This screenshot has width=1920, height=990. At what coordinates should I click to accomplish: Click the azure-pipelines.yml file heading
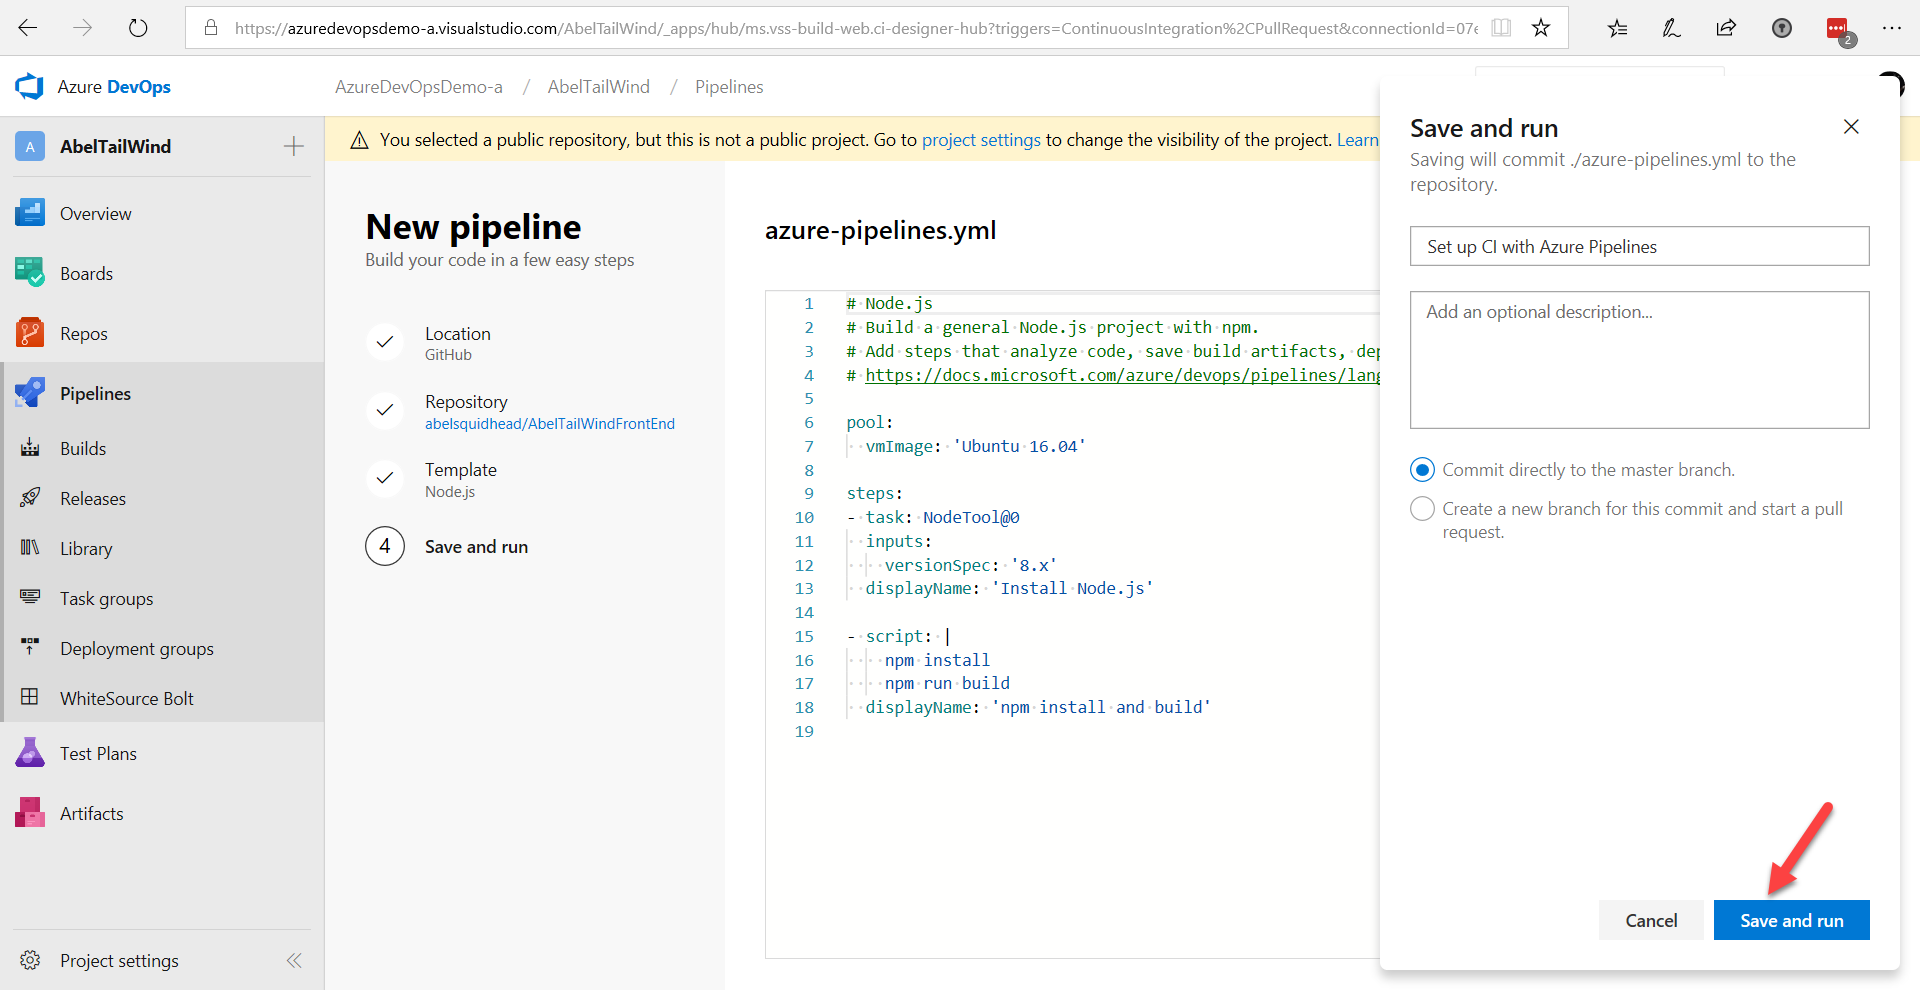coord(880,230)
